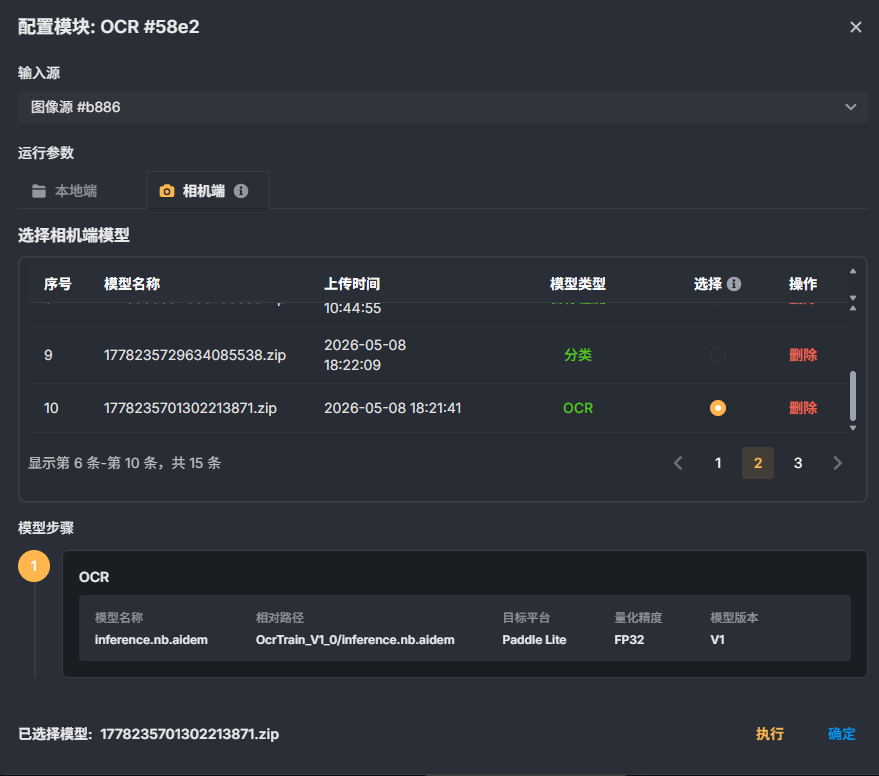Close the OCR #58e2 configuration dialog
The image size is (879, 776).
[855, 27]
